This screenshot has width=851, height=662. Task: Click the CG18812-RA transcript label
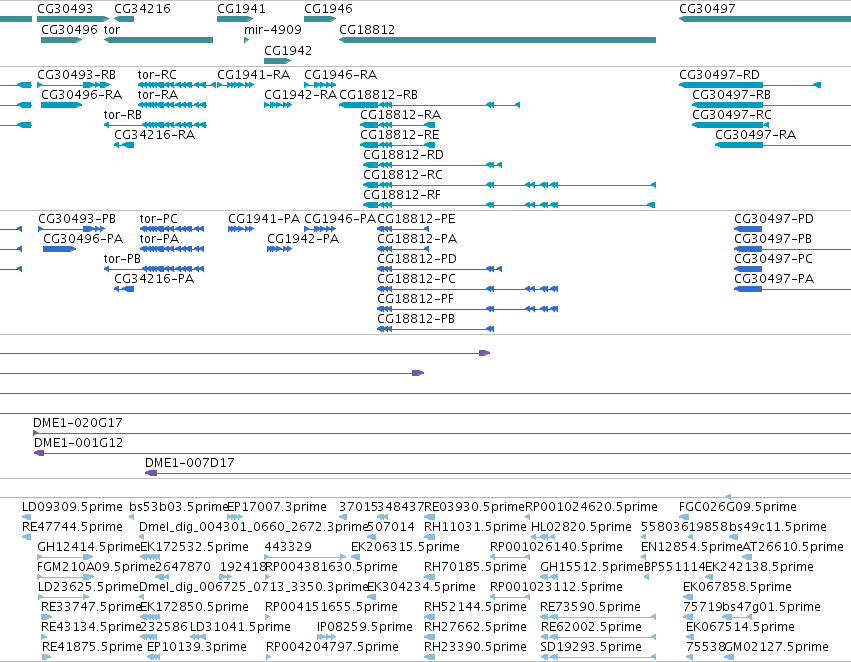[401, 114]
